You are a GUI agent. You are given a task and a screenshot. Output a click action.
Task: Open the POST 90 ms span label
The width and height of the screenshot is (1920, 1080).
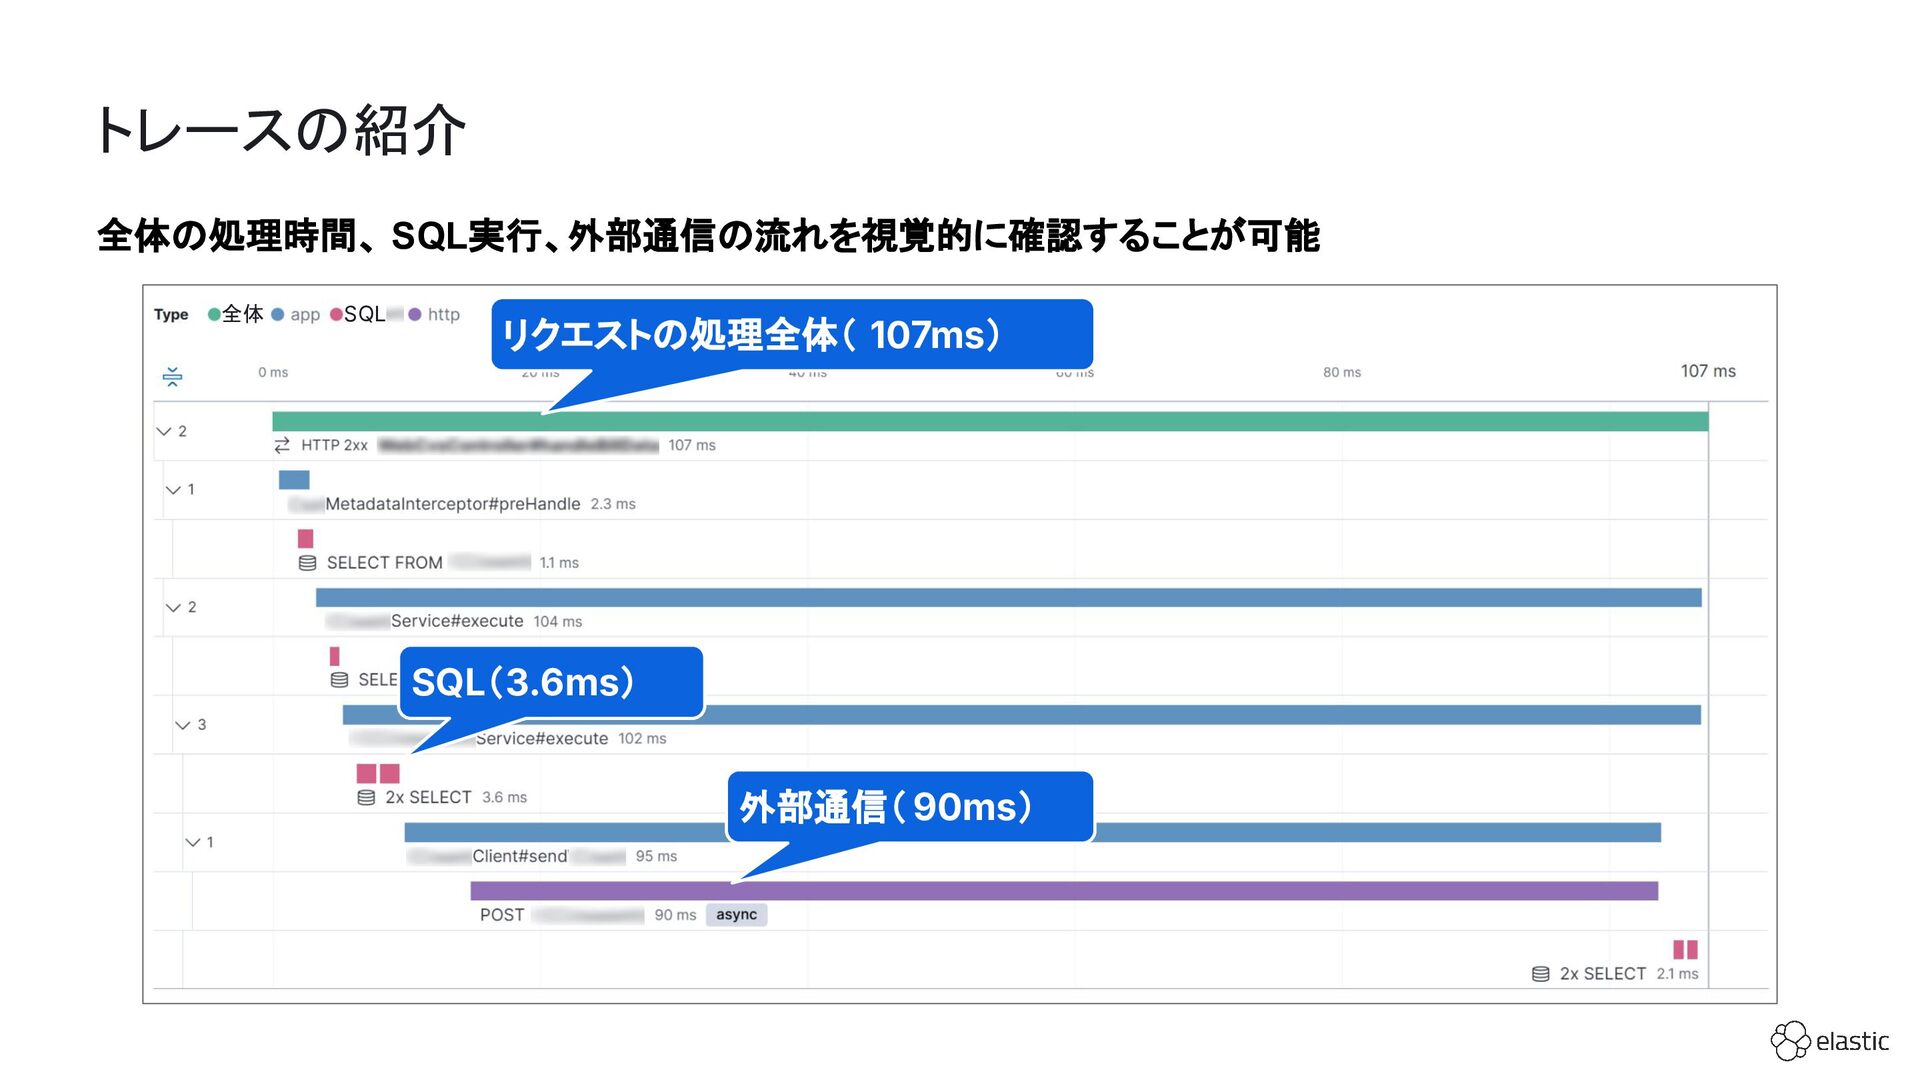pyautogui.click(x=502, y=915)
